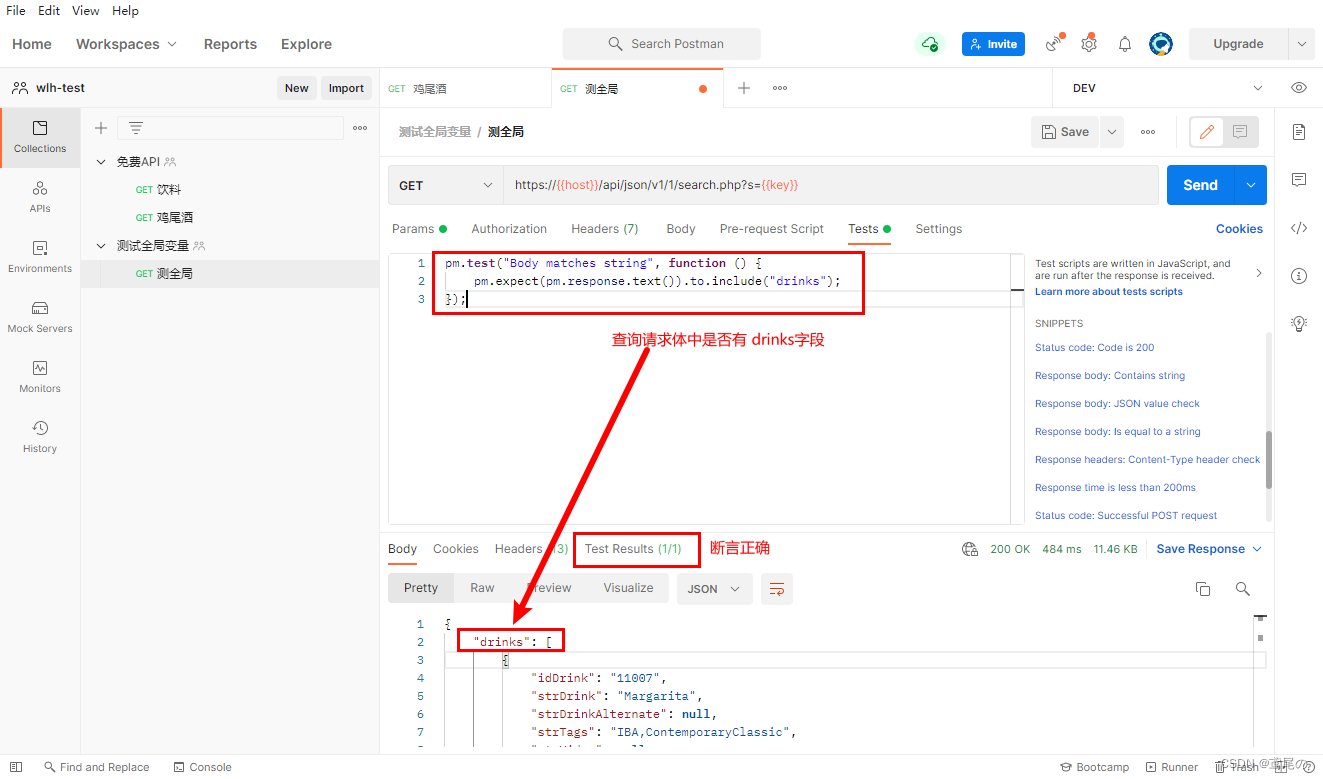The height and width of the screenshot is (779, 1323).
Task: Click the cloud sync status icon
Action: pos(930,44)
